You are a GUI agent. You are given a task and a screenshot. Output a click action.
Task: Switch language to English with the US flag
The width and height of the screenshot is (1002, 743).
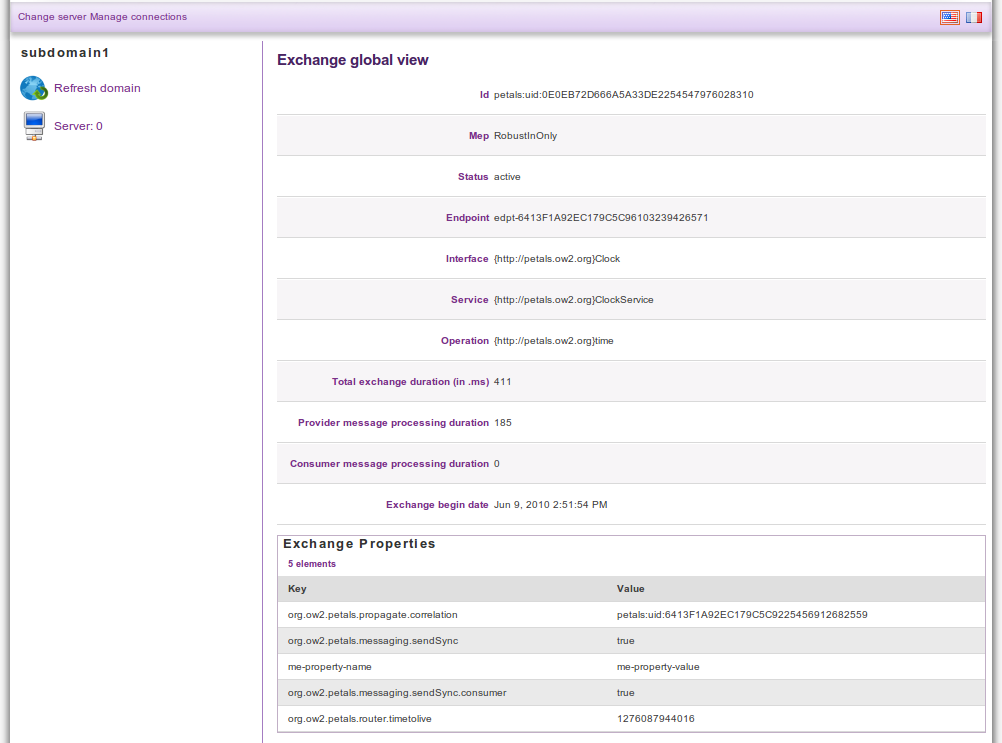(x=949, y=17)
